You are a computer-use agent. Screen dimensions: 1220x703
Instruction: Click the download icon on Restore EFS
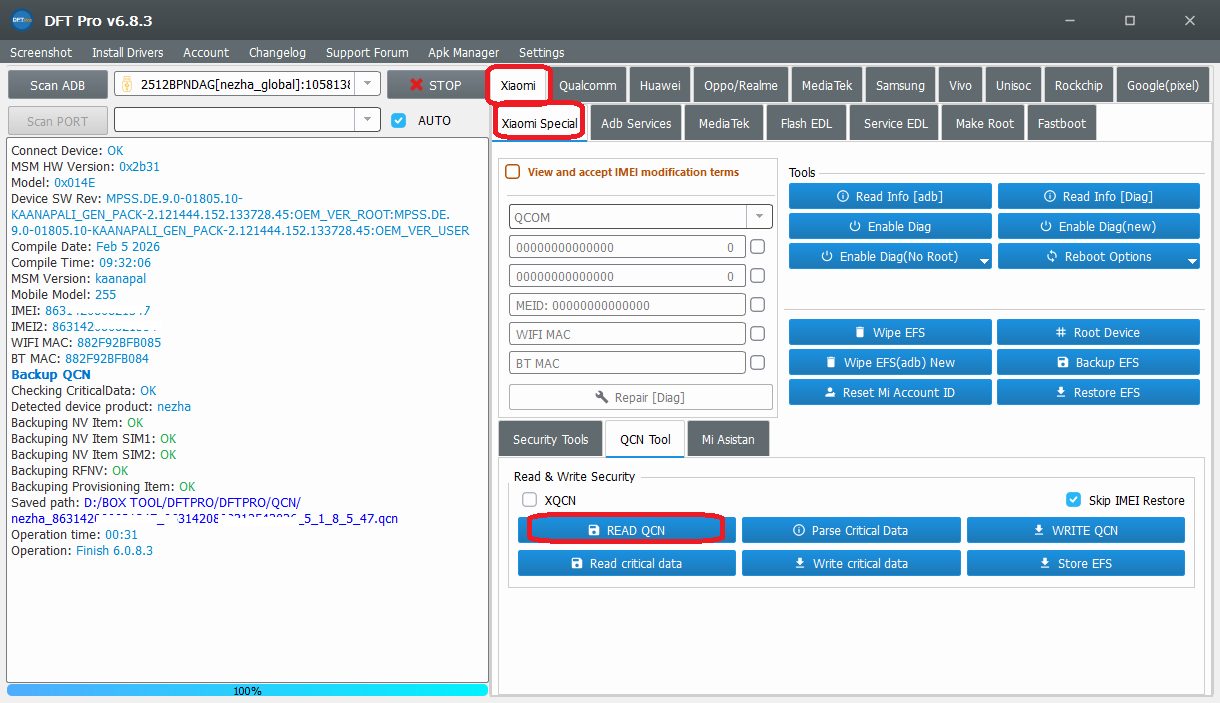[1061, 392]
